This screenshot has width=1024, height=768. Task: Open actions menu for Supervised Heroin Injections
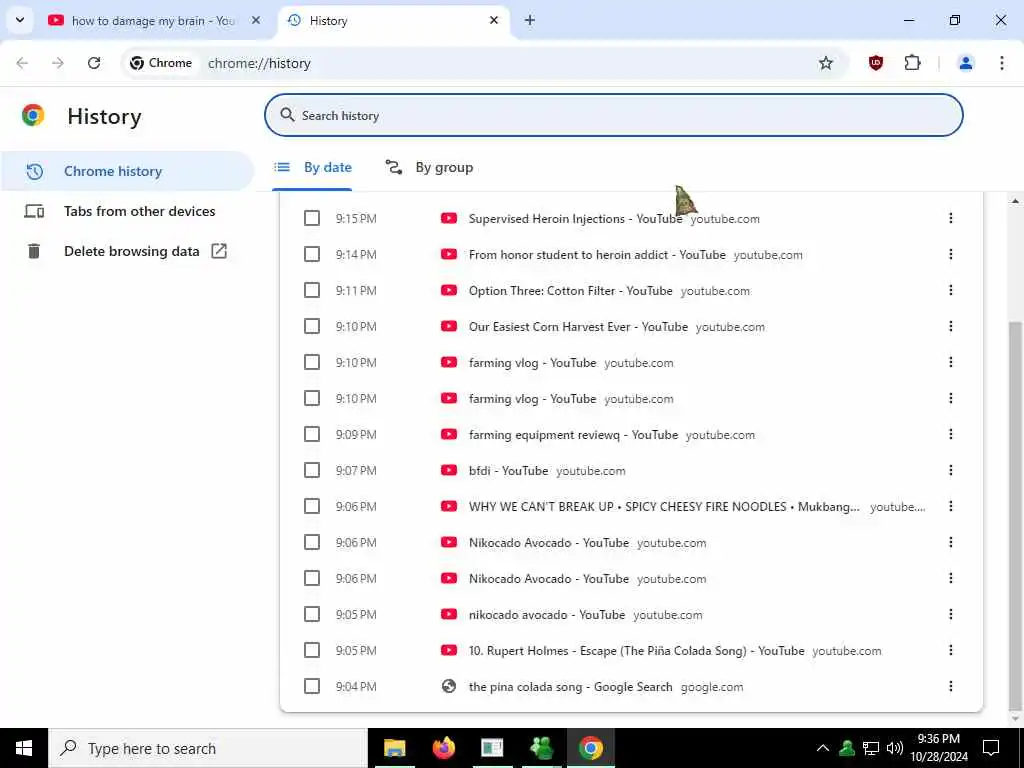950,218
